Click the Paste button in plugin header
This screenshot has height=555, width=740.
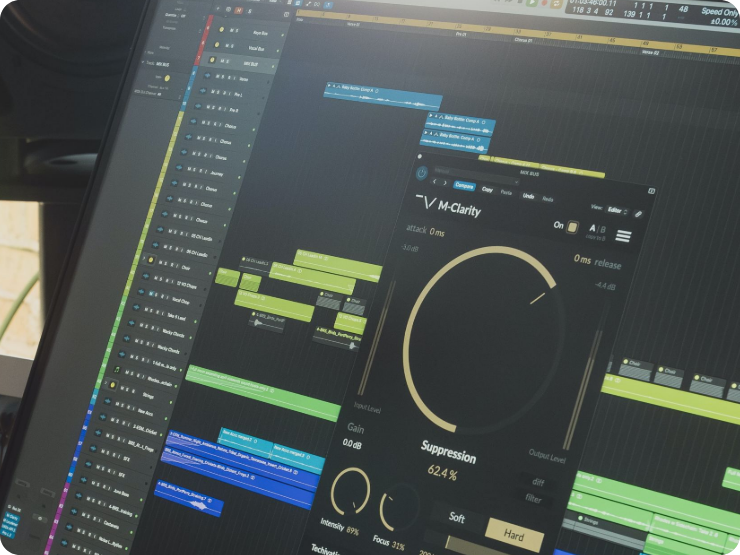[506, 193]
